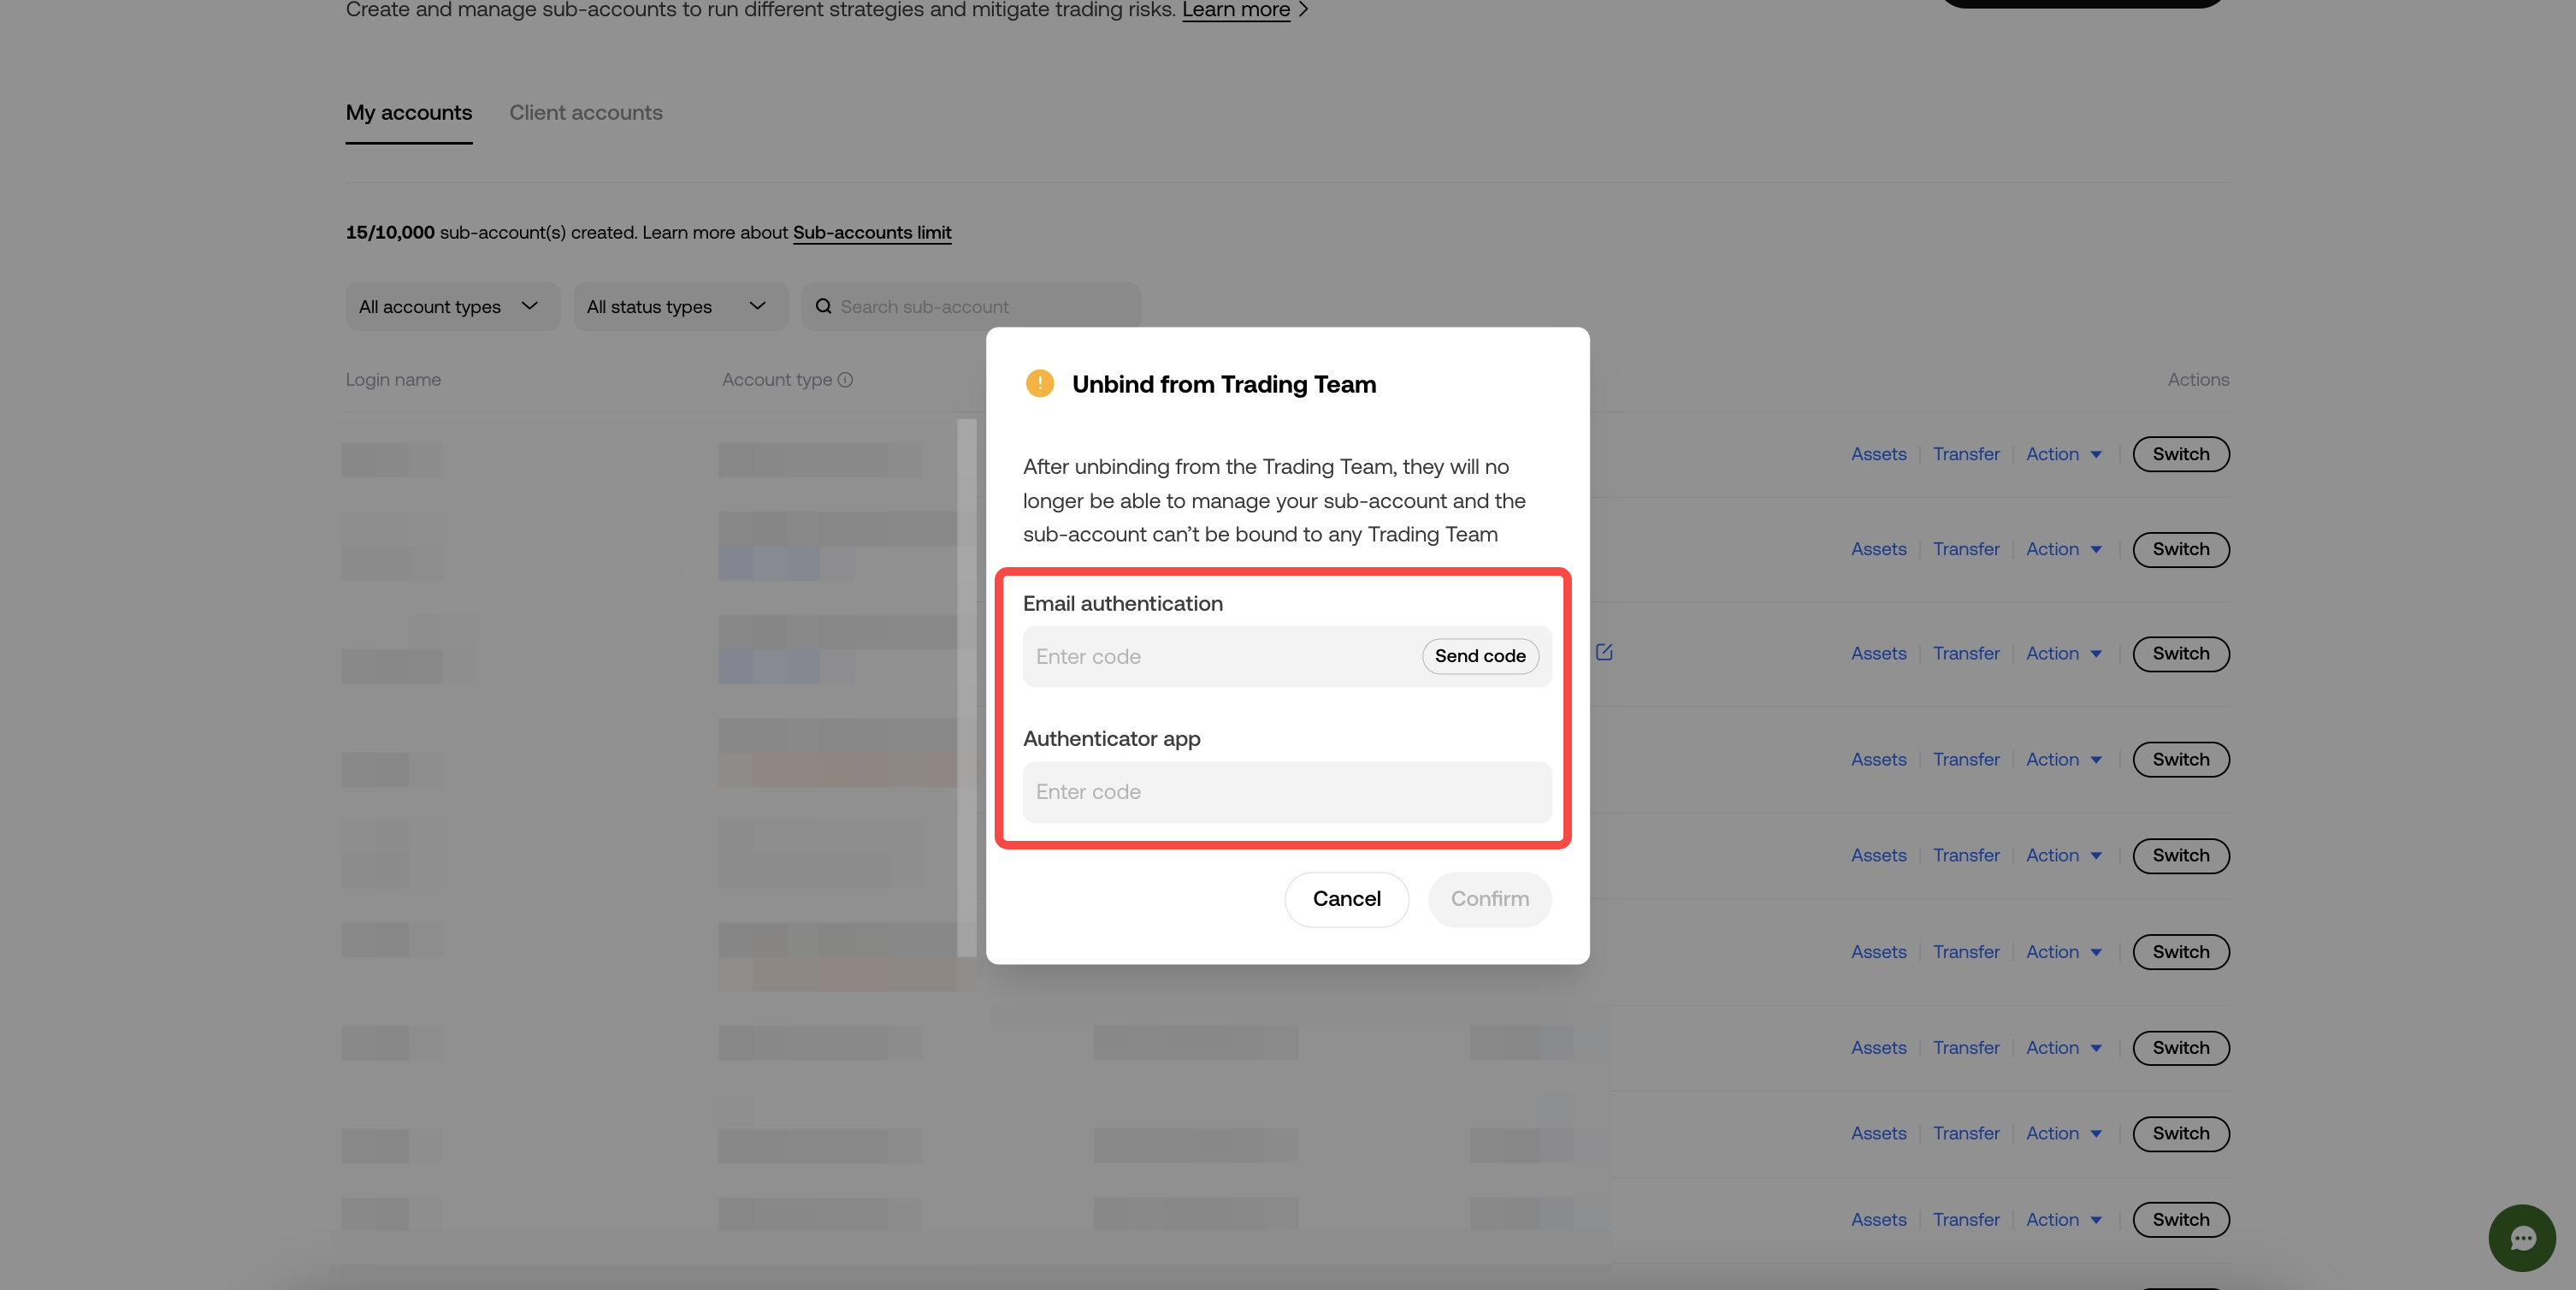Click Switch in the ninth row
2576x1290 pixels.
click(x=2181, y=1220)
